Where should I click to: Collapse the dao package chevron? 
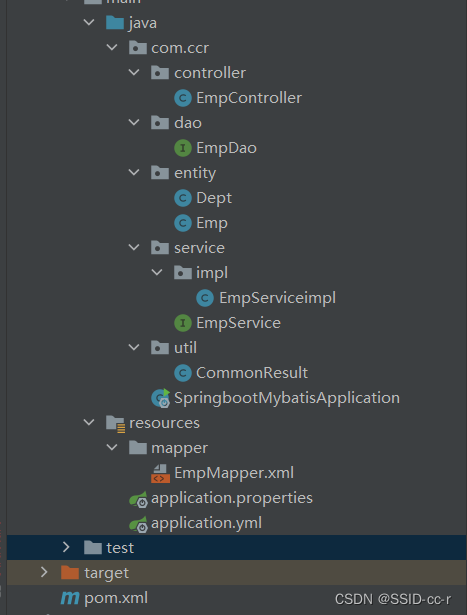(x=134, y=122)
